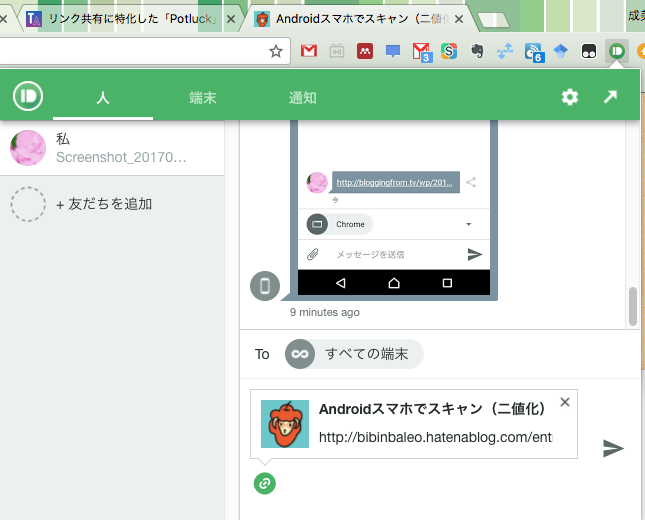The width and height of the screenshot is (645, 520).
Task: Bookmark the page with star icon
Action: click(x=276, y=51)
